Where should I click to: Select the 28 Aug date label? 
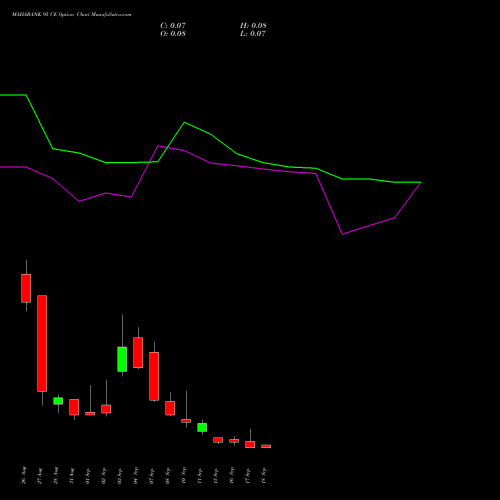pyautogui.click(x=56, y=475)
